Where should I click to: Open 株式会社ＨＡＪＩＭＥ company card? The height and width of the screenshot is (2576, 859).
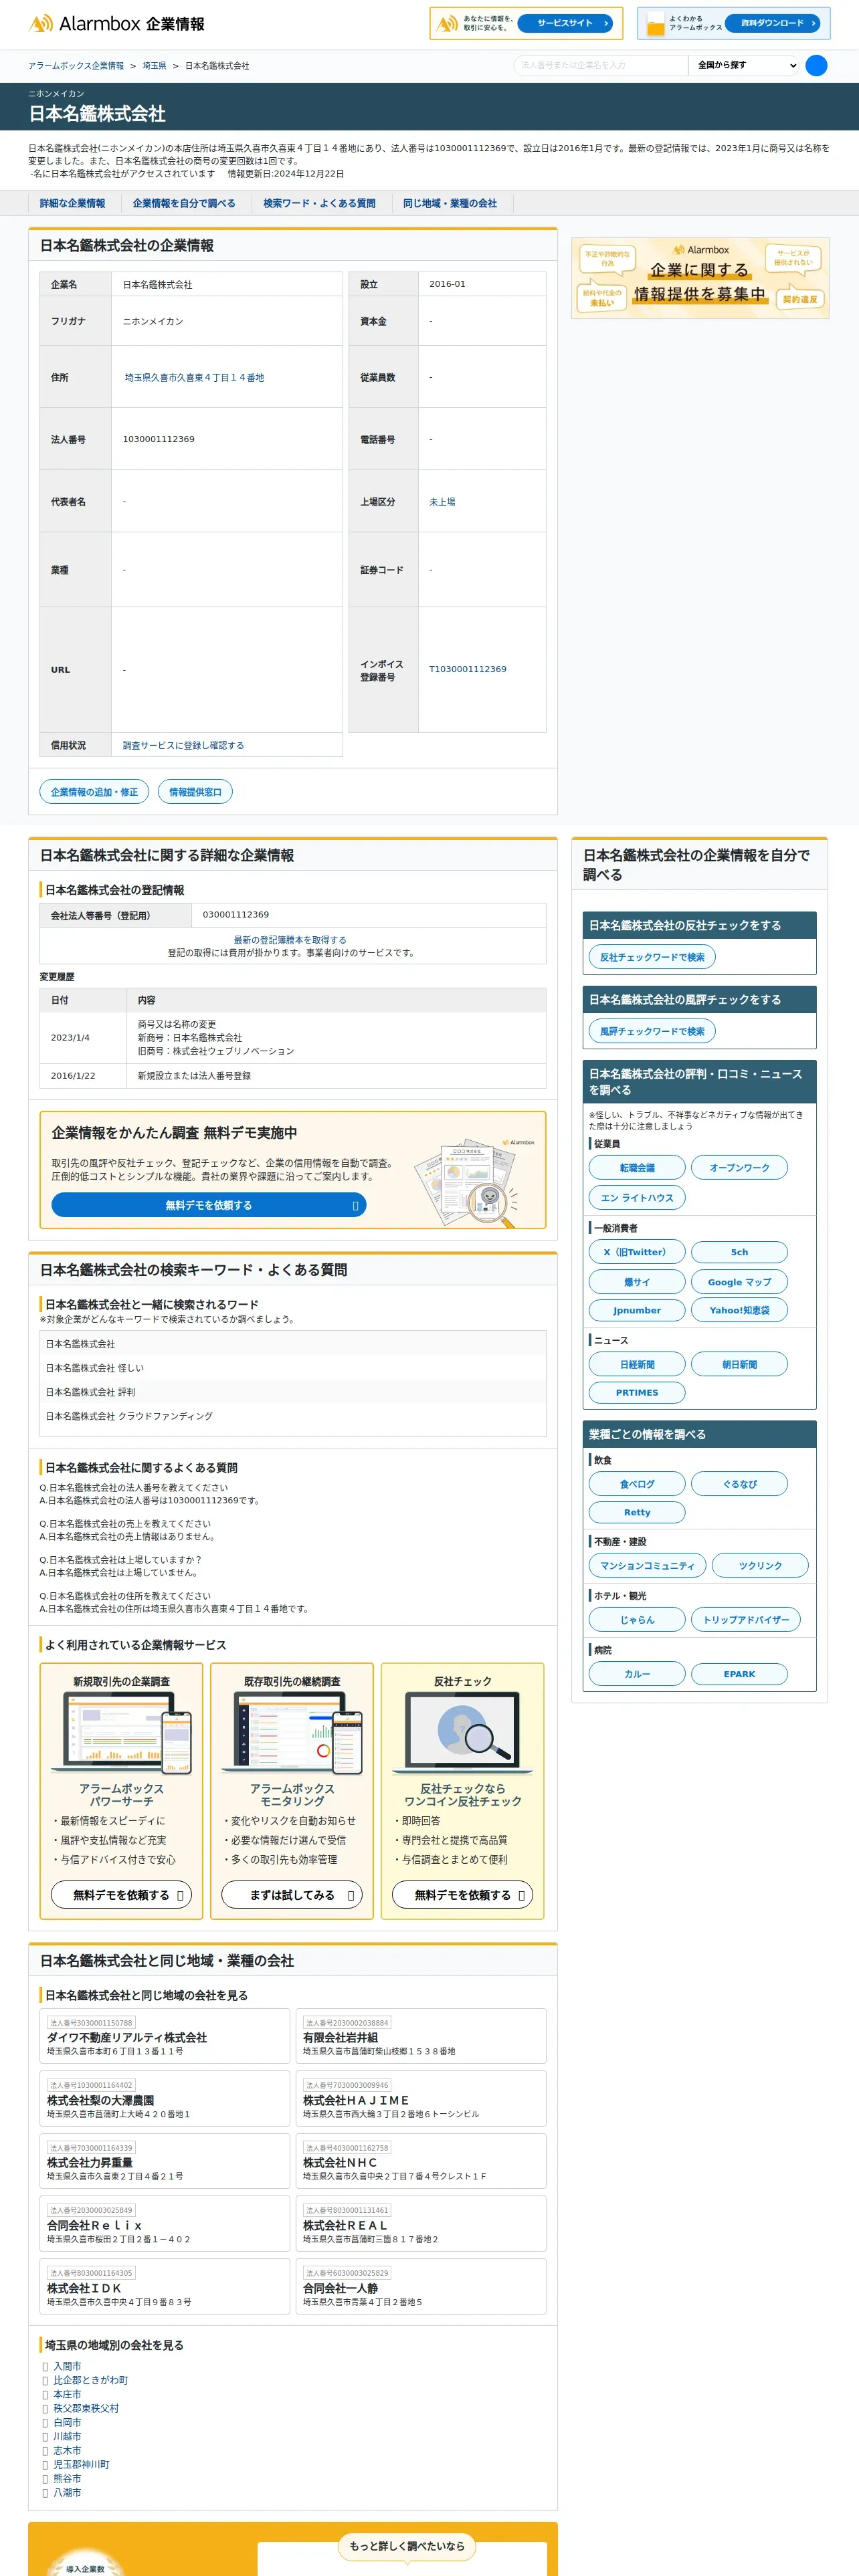tap(421, 2098)
